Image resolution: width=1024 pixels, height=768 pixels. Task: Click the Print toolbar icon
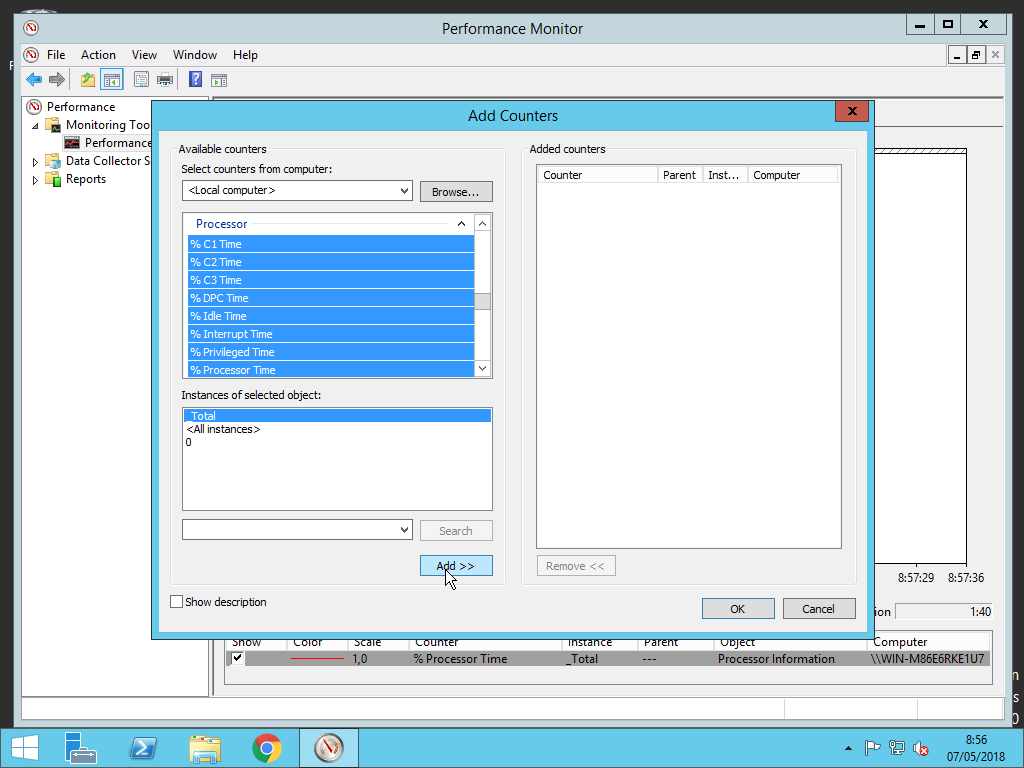pyautogui.click(x=165, y=80)
